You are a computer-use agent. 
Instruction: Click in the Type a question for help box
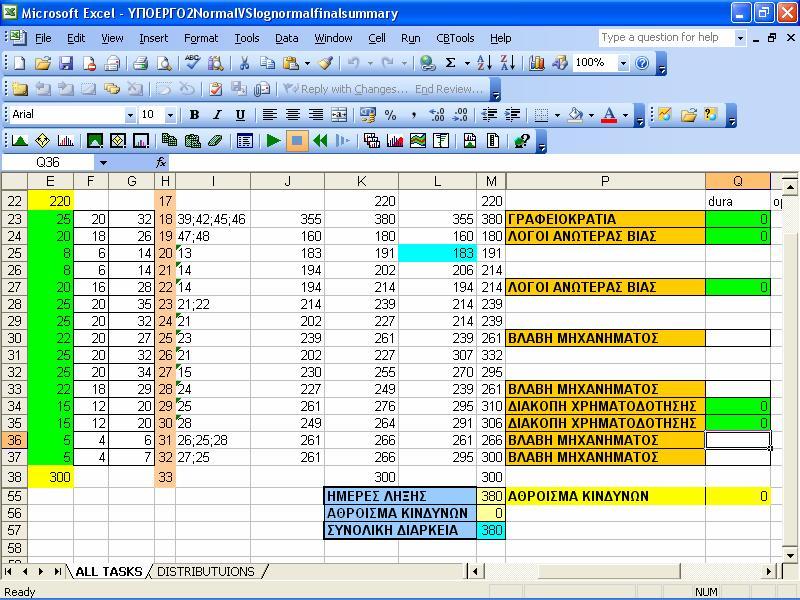coord(665,37)
